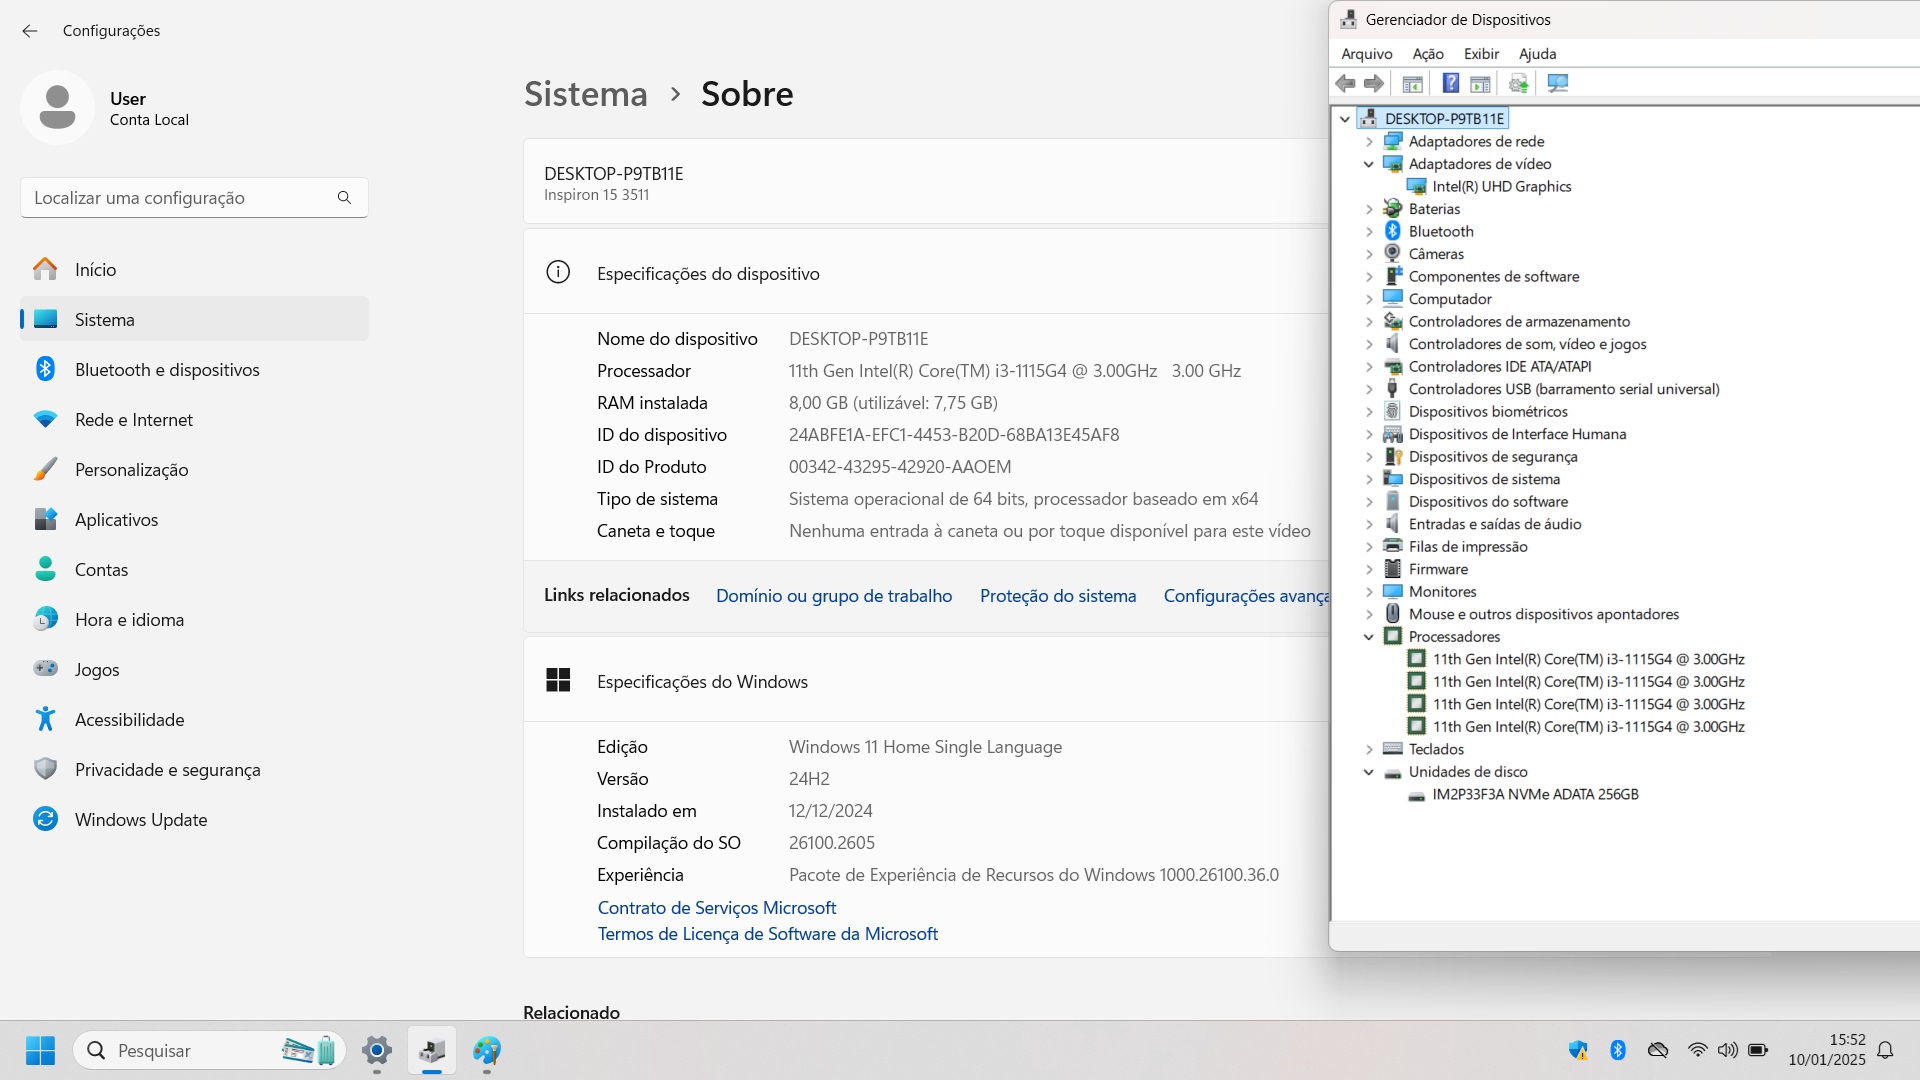The height and width of the screenshot is (1080, 1920).
Task: Click the device ID value 24ABFE1A-EFC1-4453-B20D-68BA13E45AF8
Action: [x=954, y=435]
